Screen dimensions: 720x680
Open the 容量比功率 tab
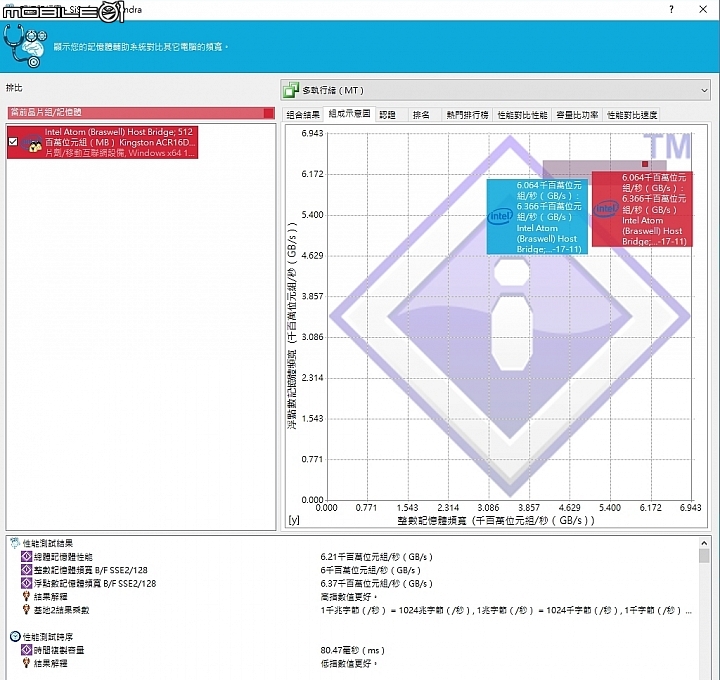pyautogui.click(x=577, y=114)
